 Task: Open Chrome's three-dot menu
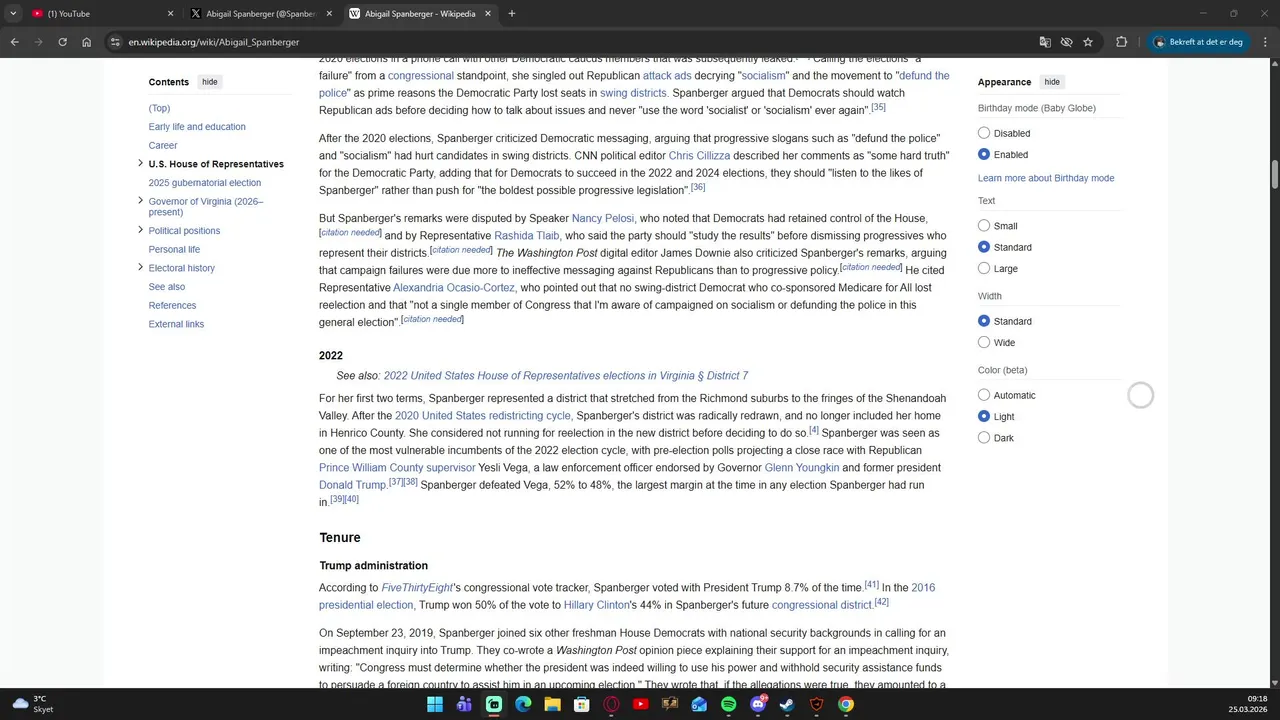click(x=1265, y=42)
